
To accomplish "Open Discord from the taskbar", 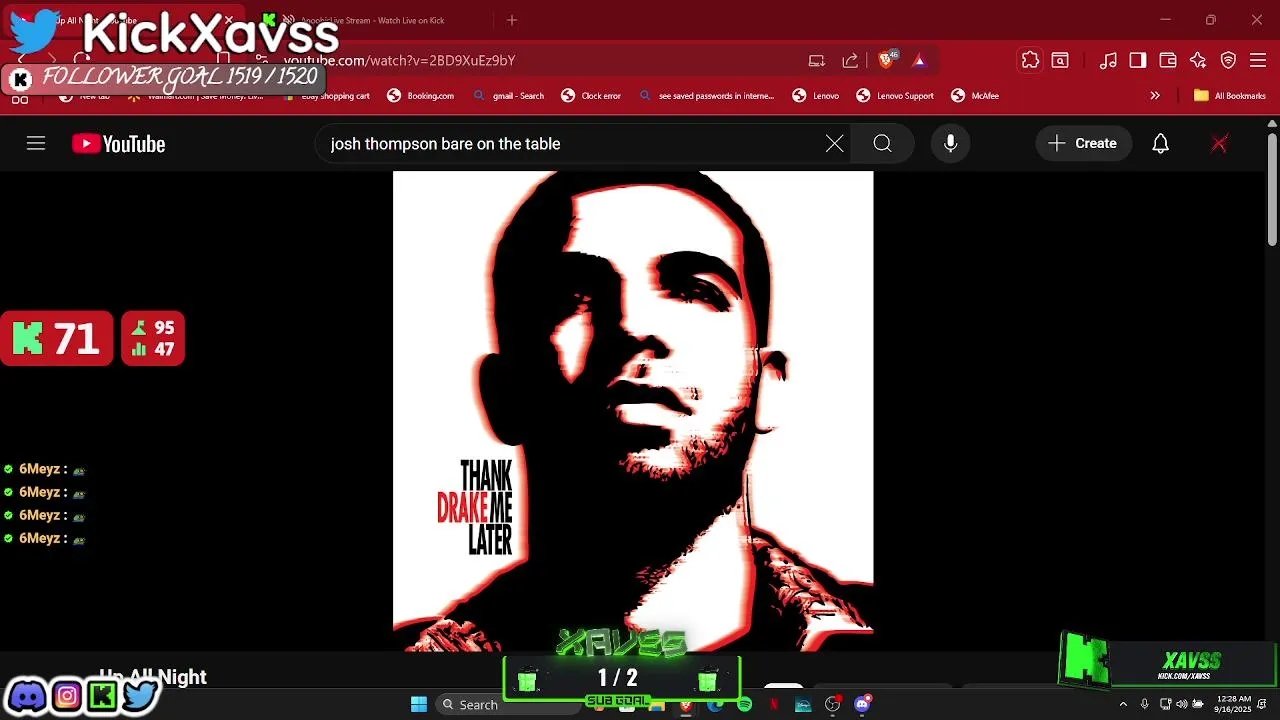I will coord(862,705).
